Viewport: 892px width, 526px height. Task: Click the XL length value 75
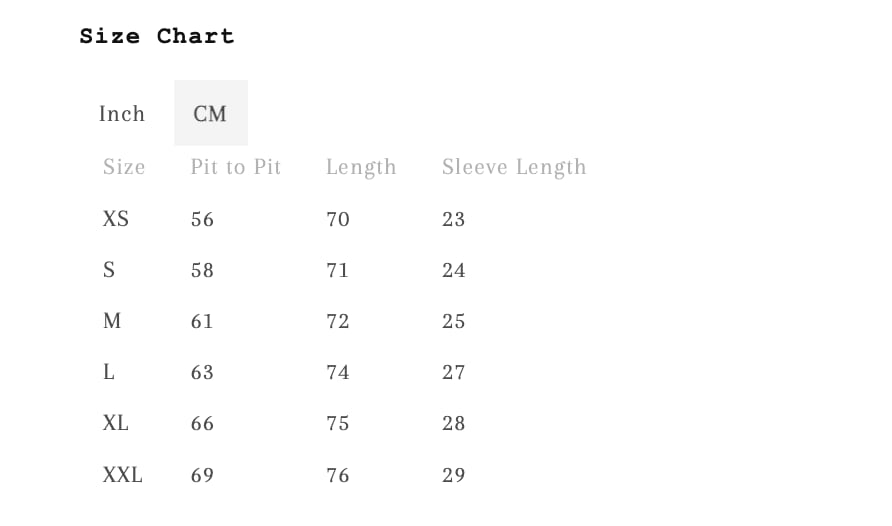tap(337, 424)
